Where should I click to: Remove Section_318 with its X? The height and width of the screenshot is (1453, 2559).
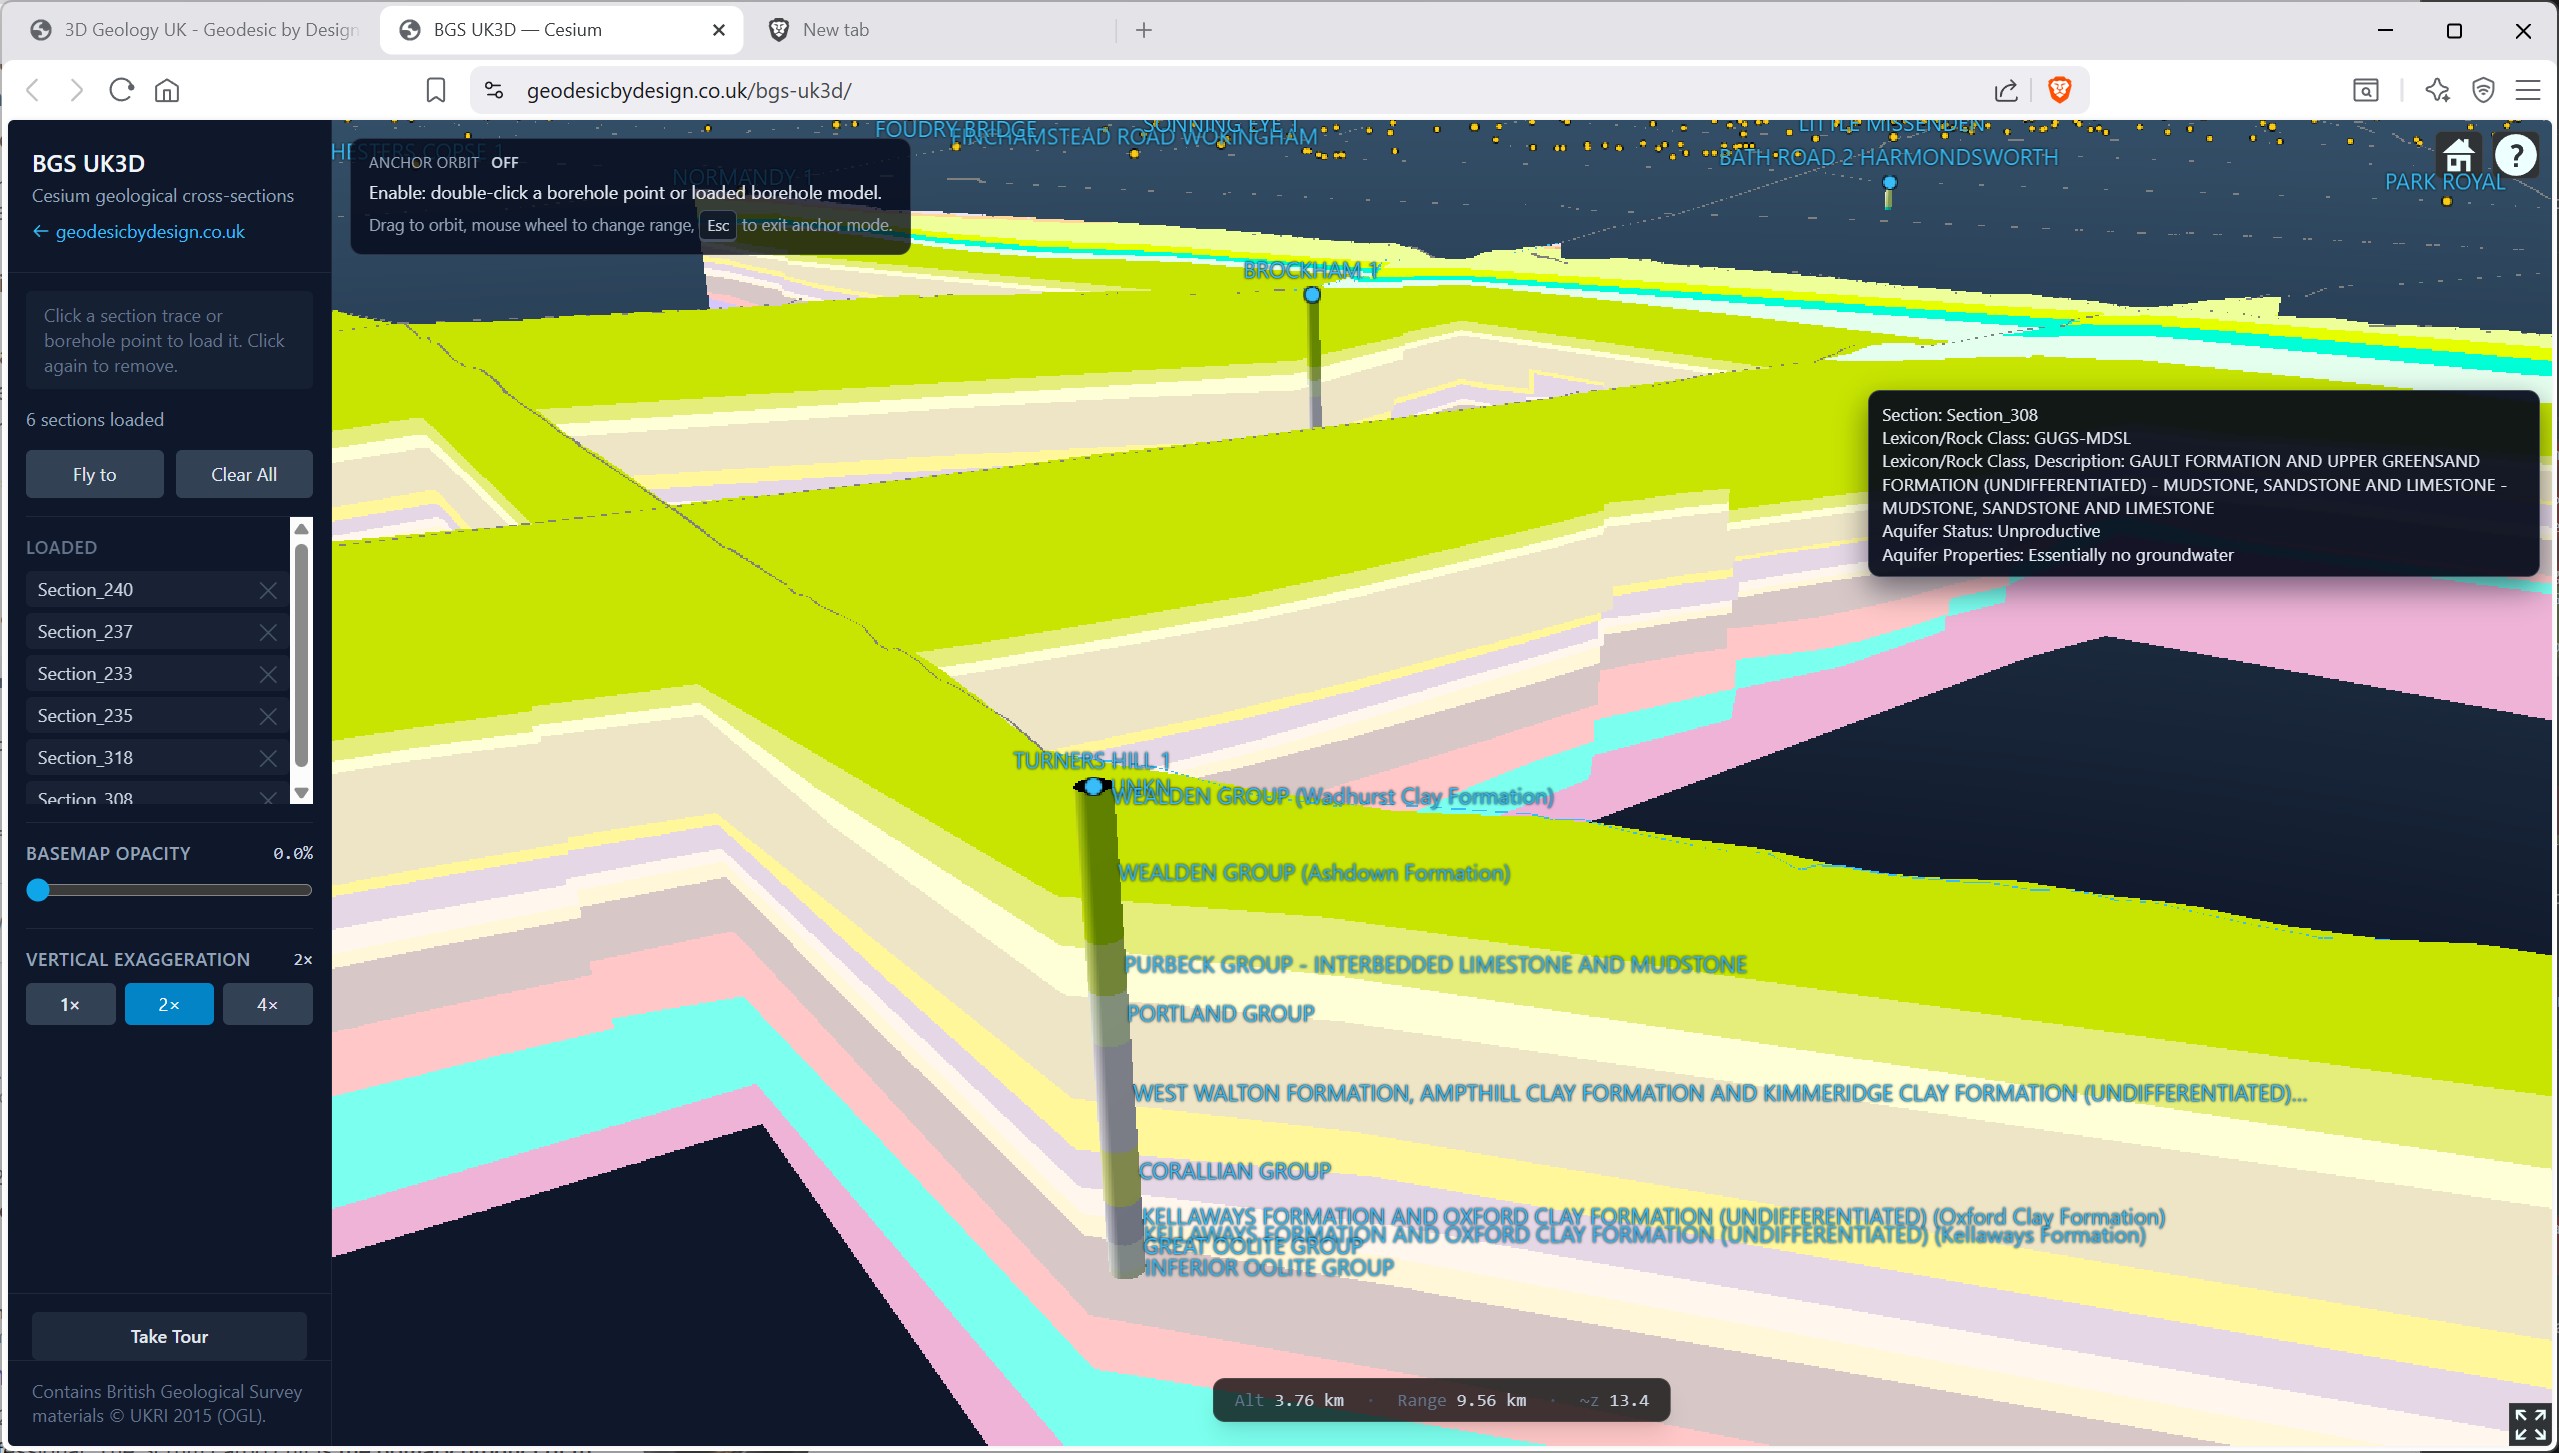click(268, 758)
